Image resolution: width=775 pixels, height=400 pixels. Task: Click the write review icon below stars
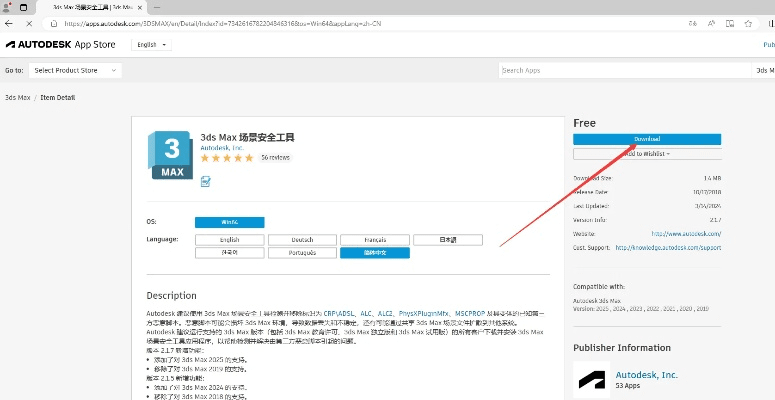(205, 181)
